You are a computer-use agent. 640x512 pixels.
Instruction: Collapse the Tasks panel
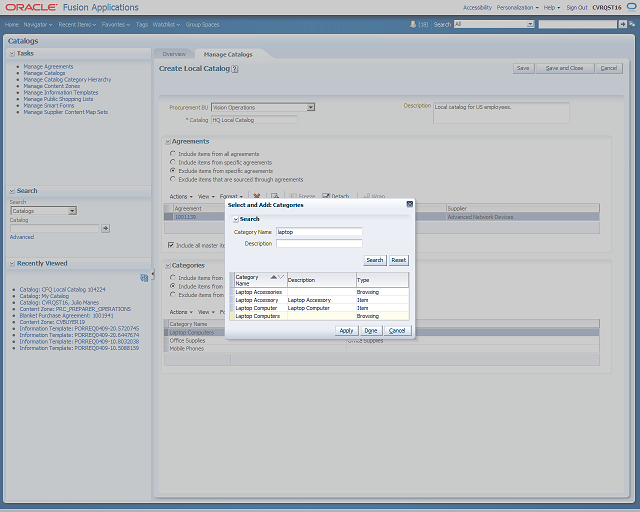pyautogui.click(x=12, y=53)
